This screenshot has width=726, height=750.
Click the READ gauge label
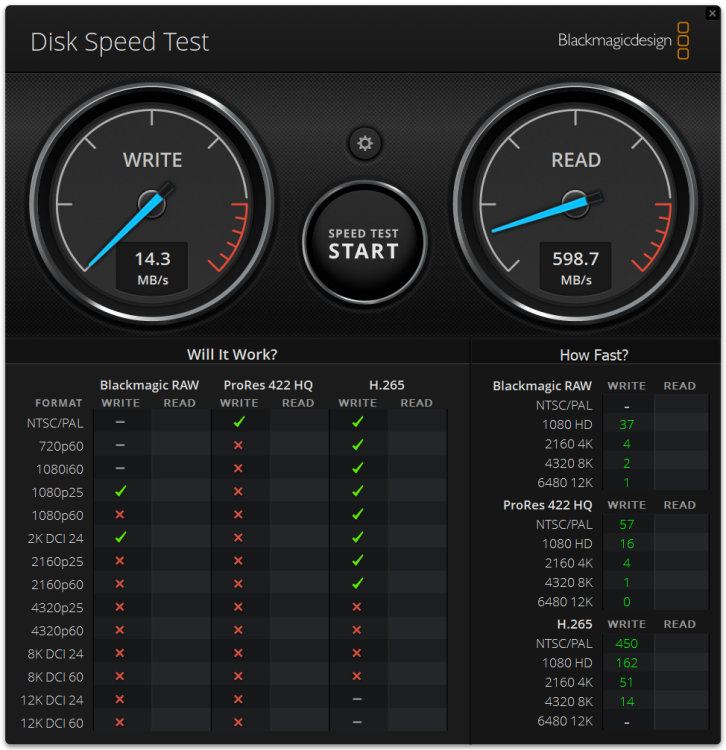point(576,160)
